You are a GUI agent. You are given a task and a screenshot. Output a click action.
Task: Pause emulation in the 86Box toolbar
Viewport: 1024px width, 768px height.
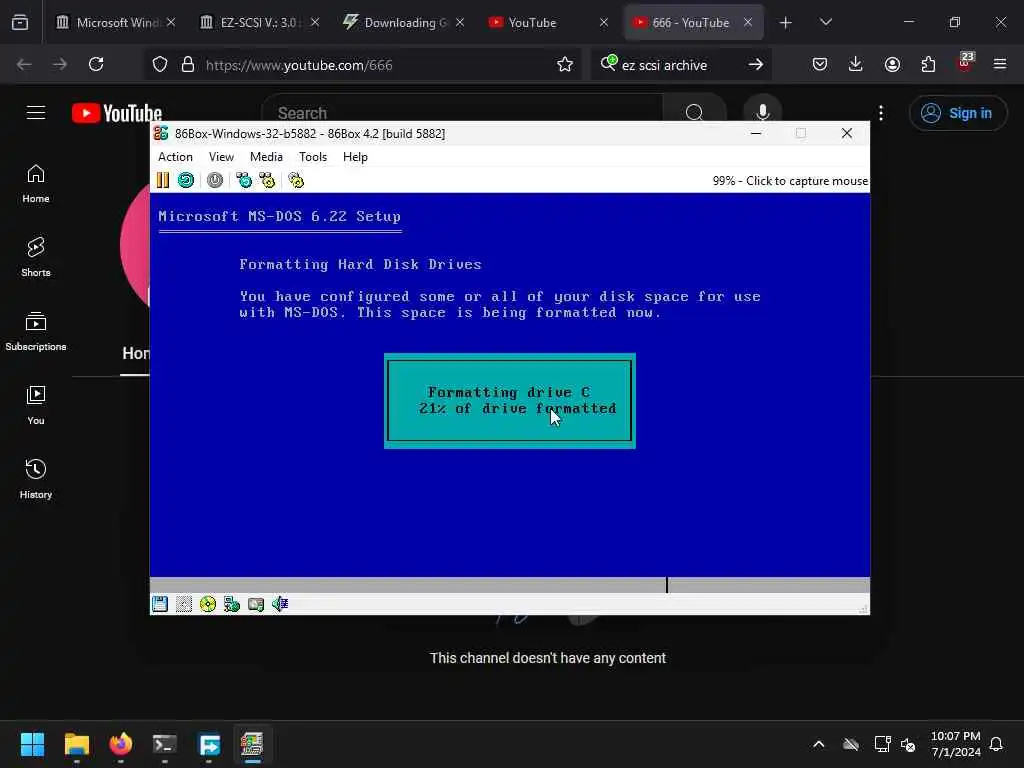(x=163, y=180)
